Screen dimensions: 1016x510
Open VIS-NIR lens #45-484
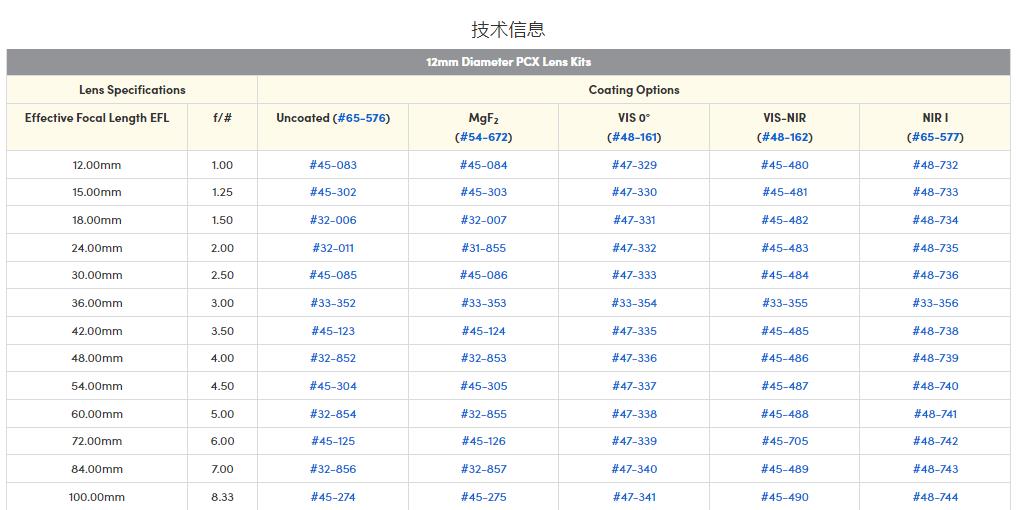coord(785,275)
